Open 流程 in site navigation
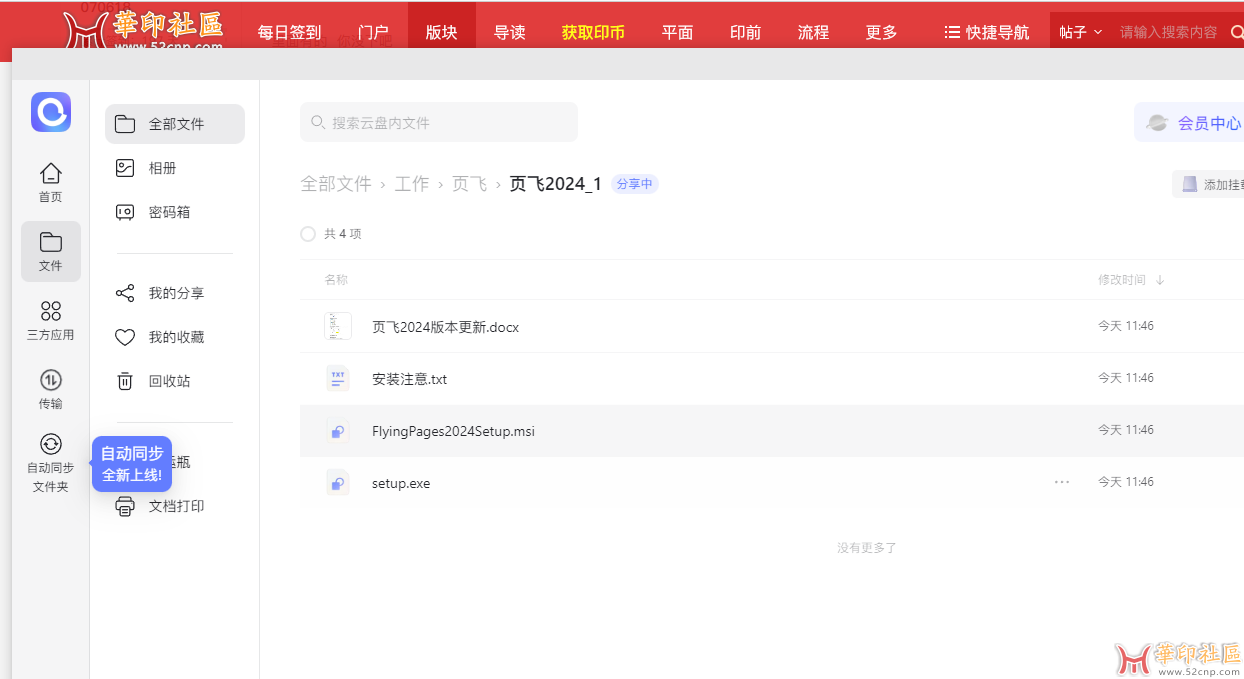1244x679 pixels. (813, 32)
